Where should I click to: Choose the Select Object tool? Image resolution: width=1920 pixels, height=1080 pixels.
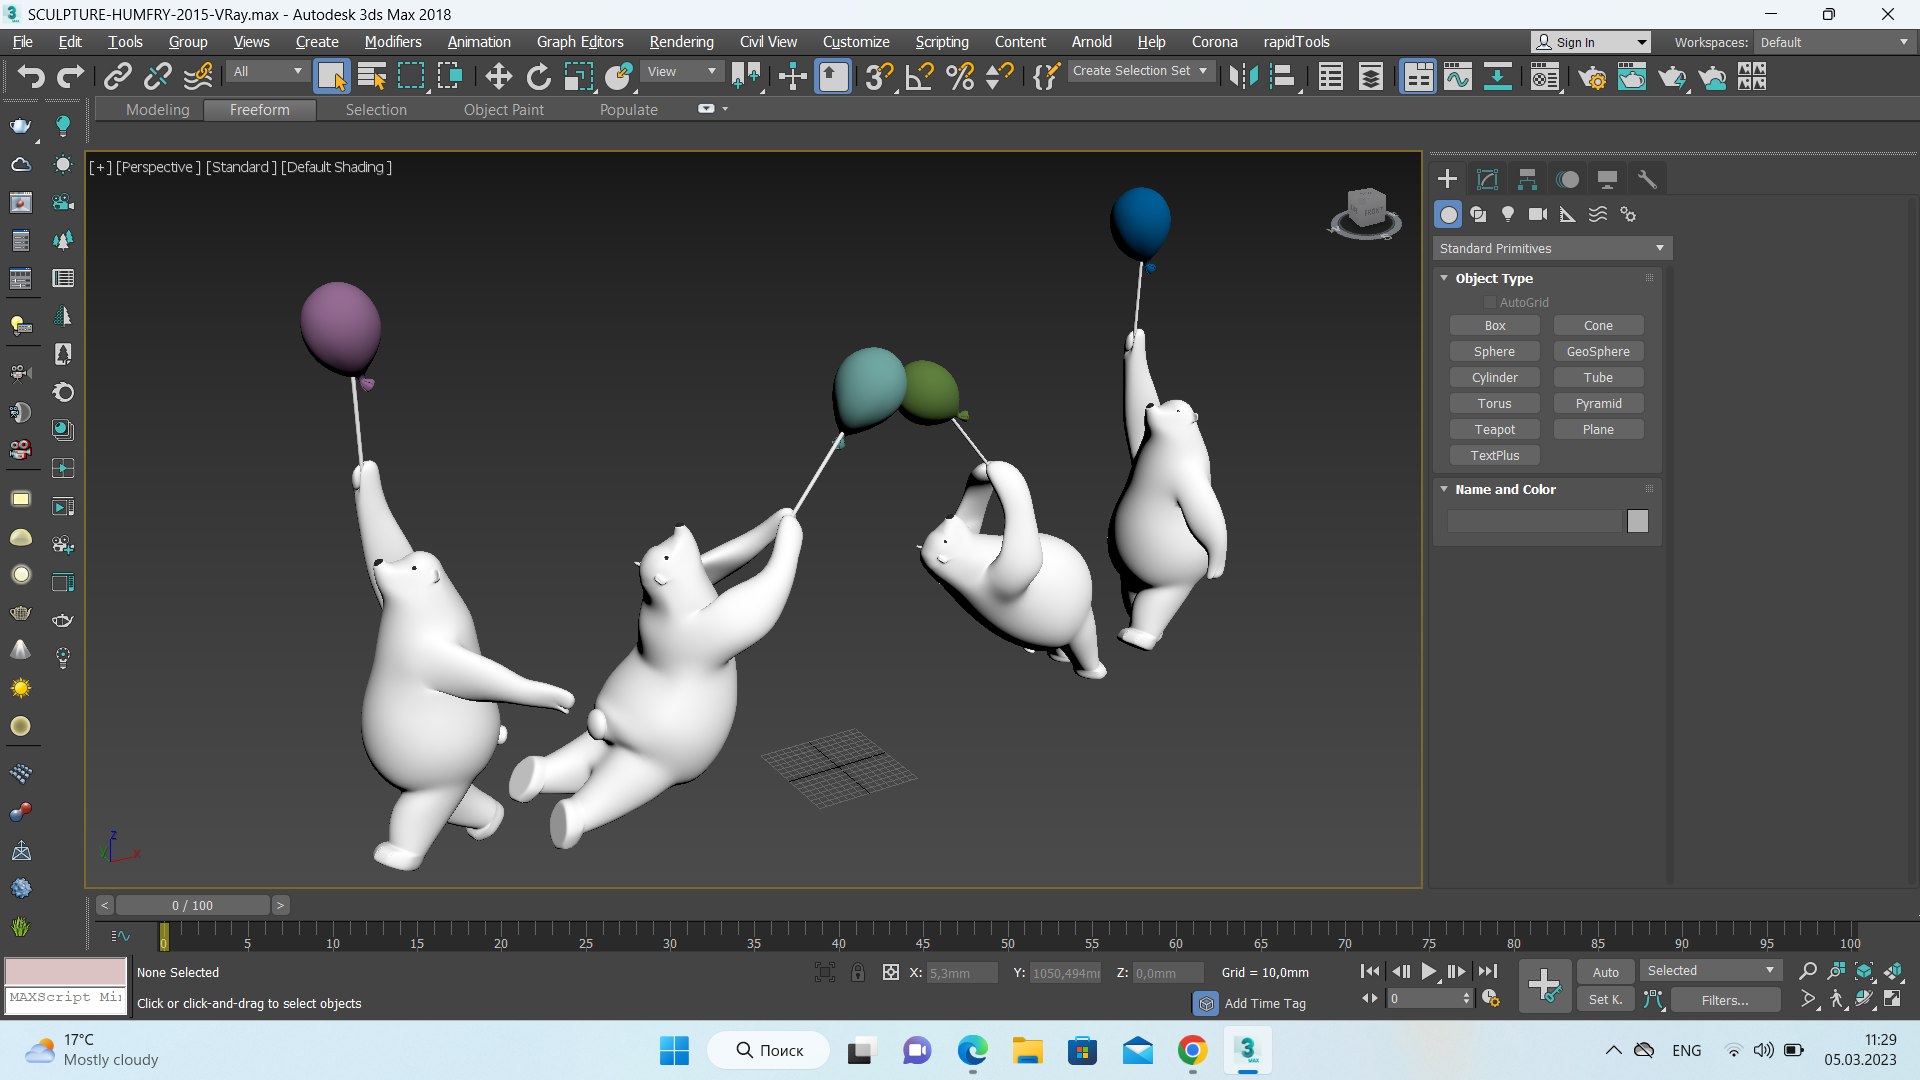pos(331,76)
